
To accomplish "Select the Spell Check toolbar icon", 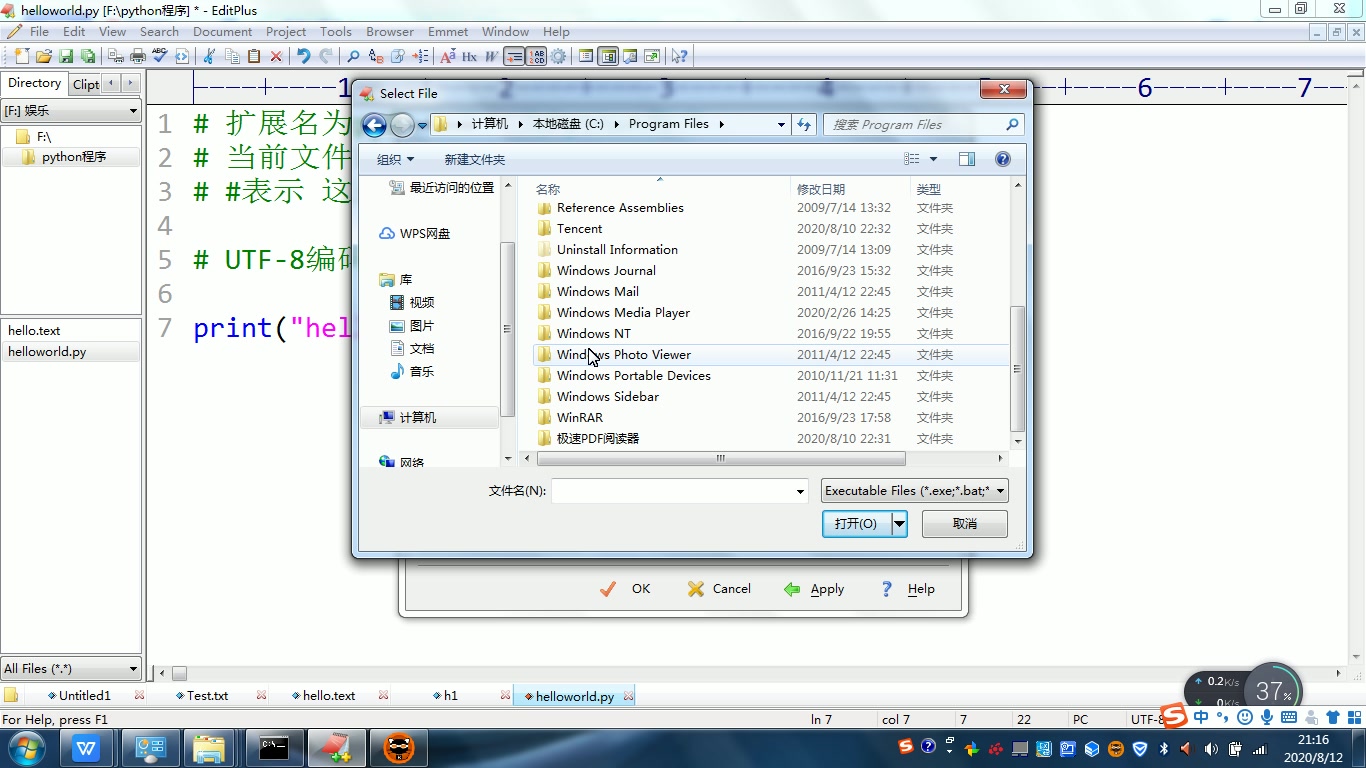I will pos(159,57).
